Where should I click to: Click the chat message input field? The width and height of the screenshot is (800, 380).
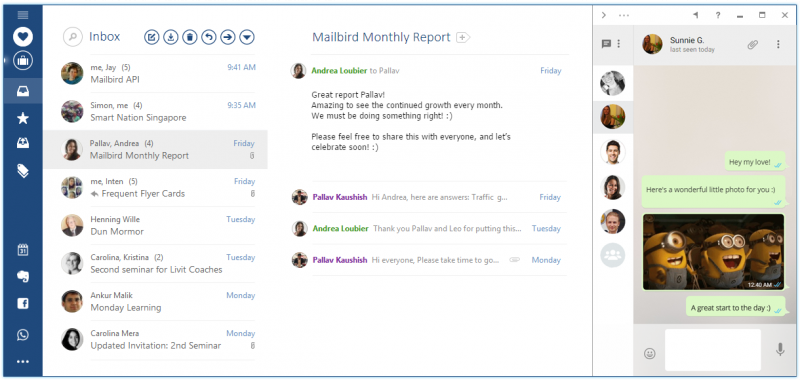point(713,350)
